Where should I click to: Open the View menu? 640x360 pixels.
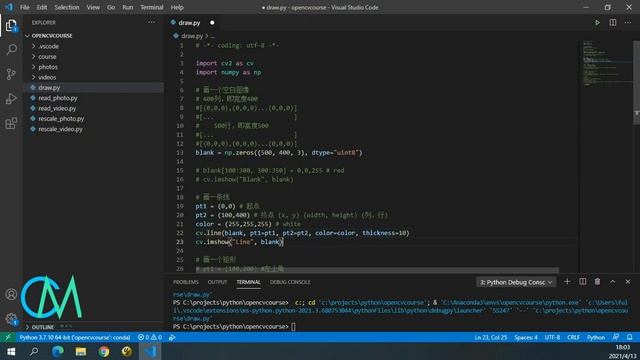click(93, 7)
